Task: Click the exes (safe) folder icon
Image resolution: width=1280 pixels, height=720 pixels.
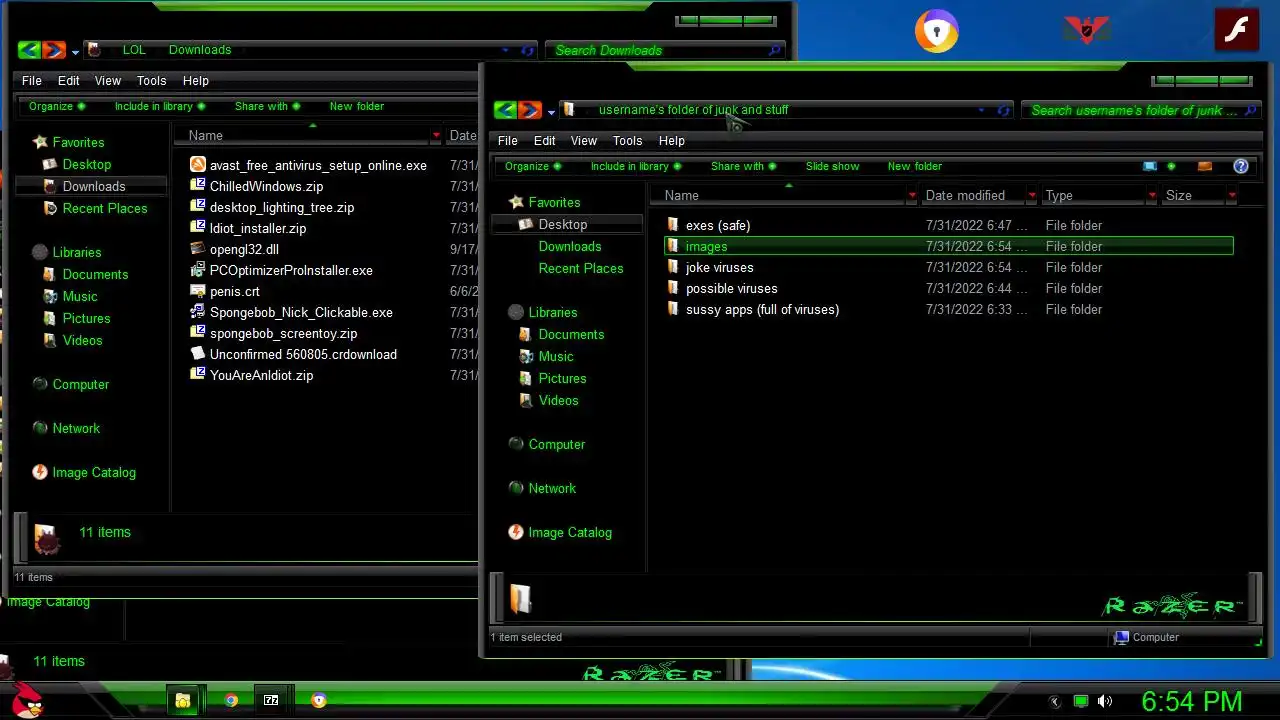Action: click(x=673, y=225)
